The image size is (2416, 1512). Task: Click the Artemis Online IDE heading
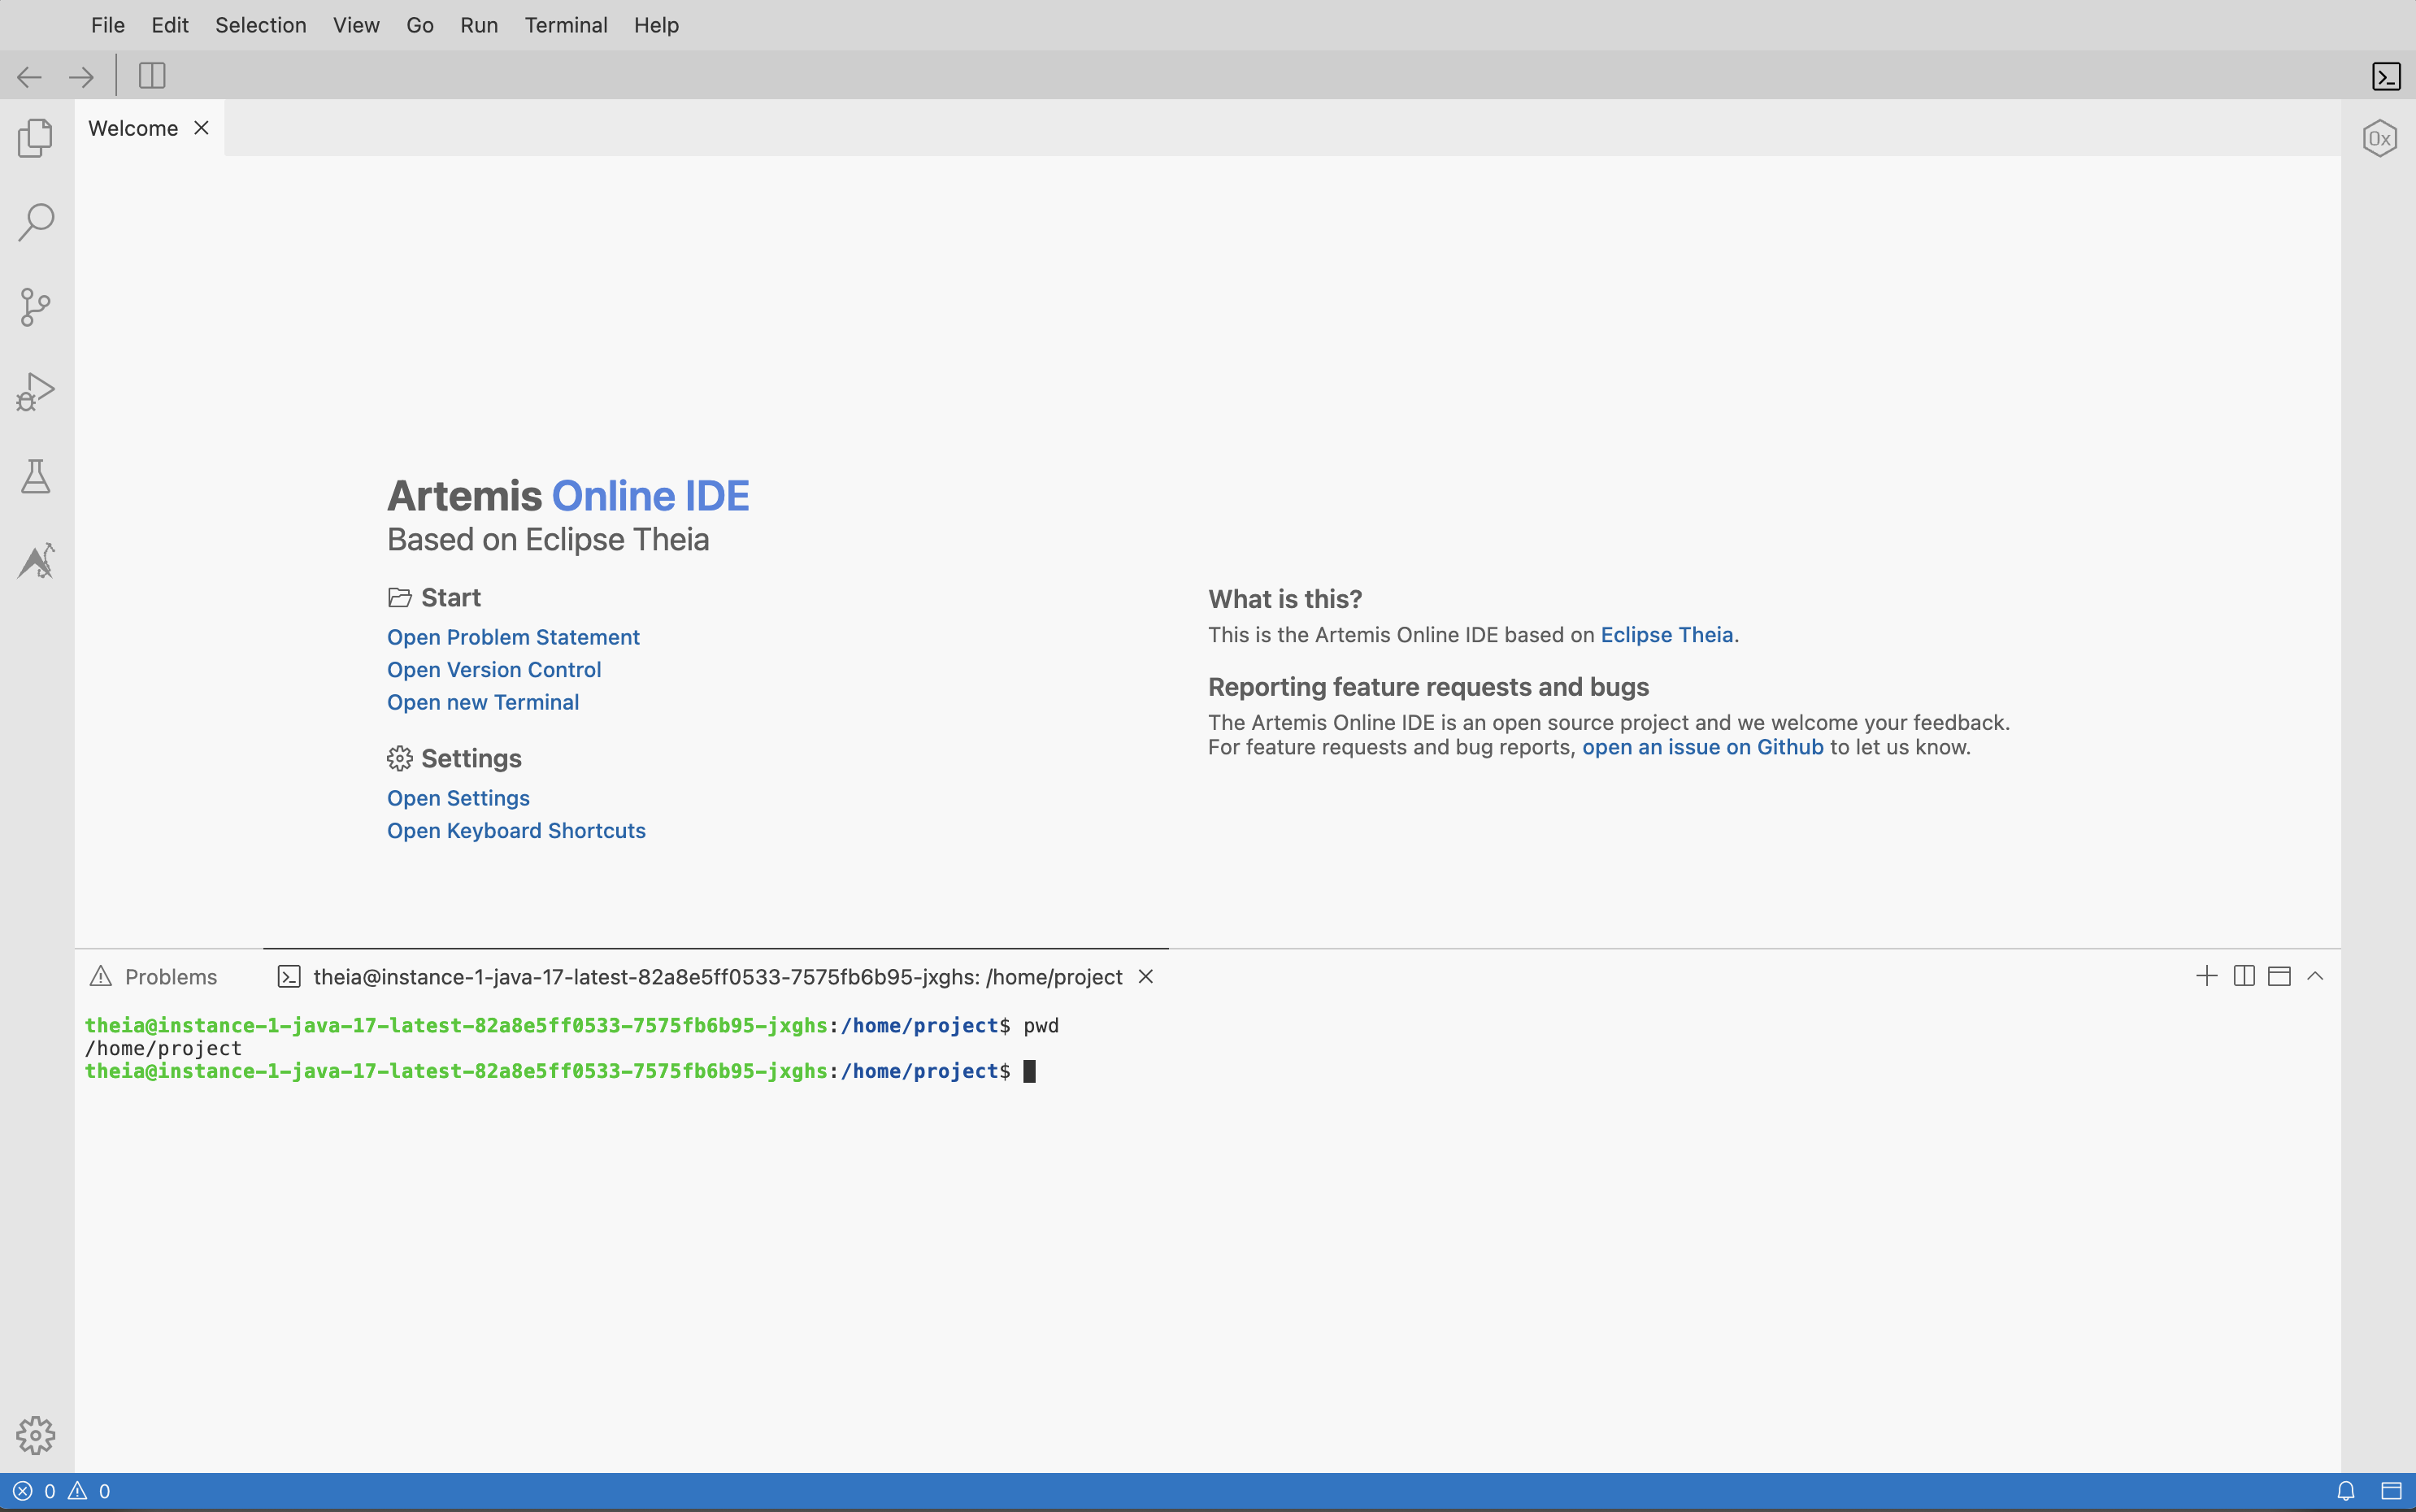(568, 496)
